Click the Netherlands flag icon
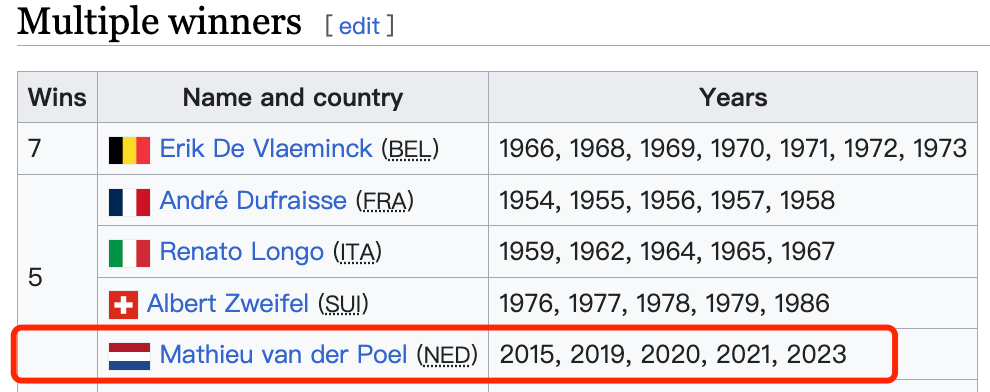This screenshot has width=990, height=392. [129, 357]
